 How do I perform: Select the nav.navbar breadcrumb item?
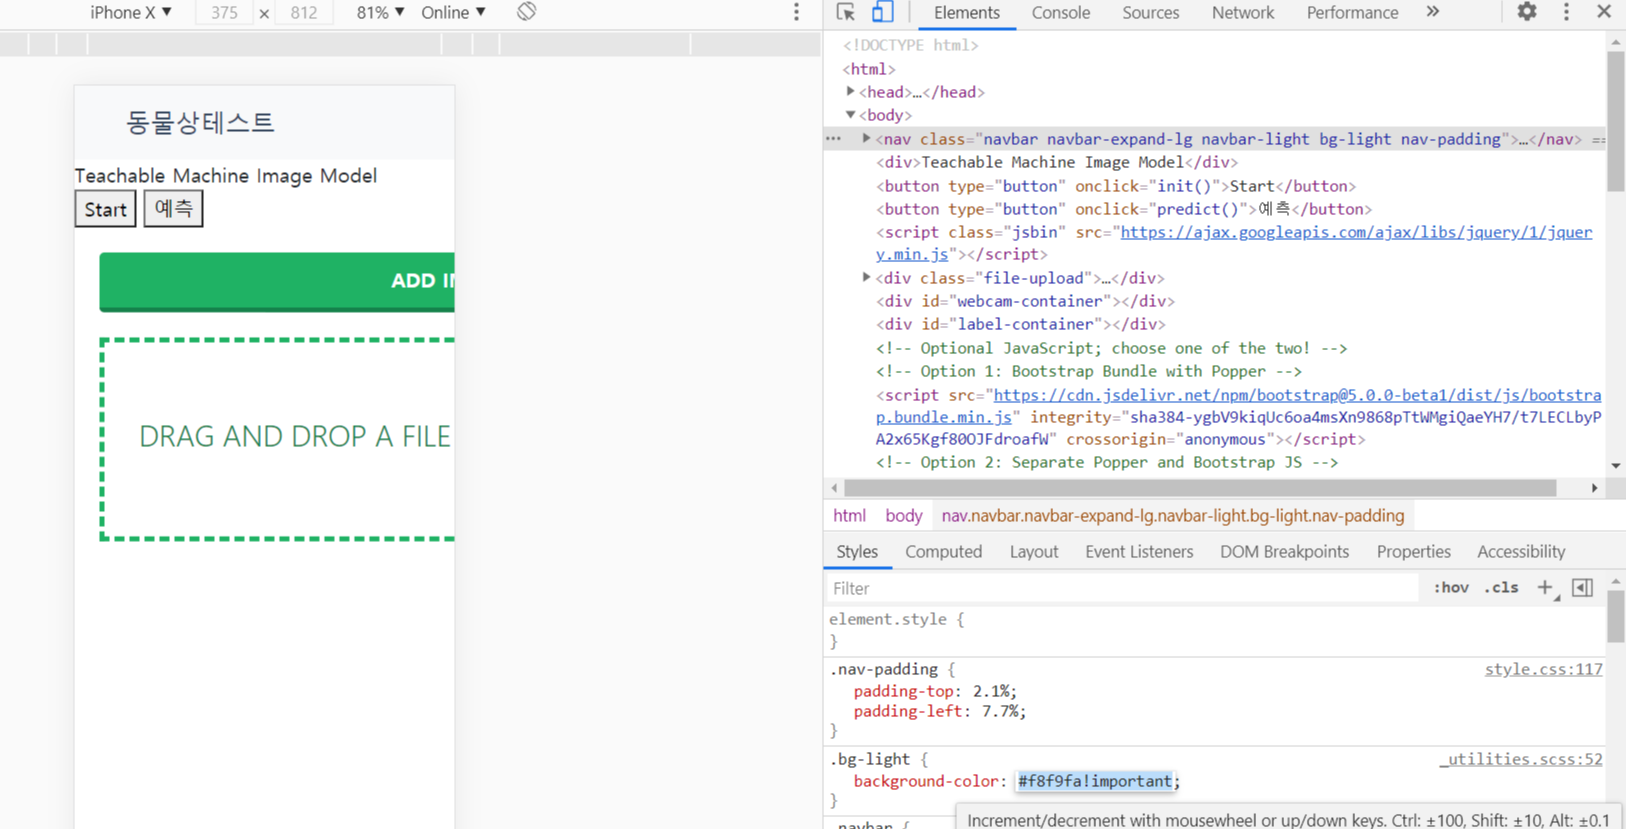click(1172, 516)
